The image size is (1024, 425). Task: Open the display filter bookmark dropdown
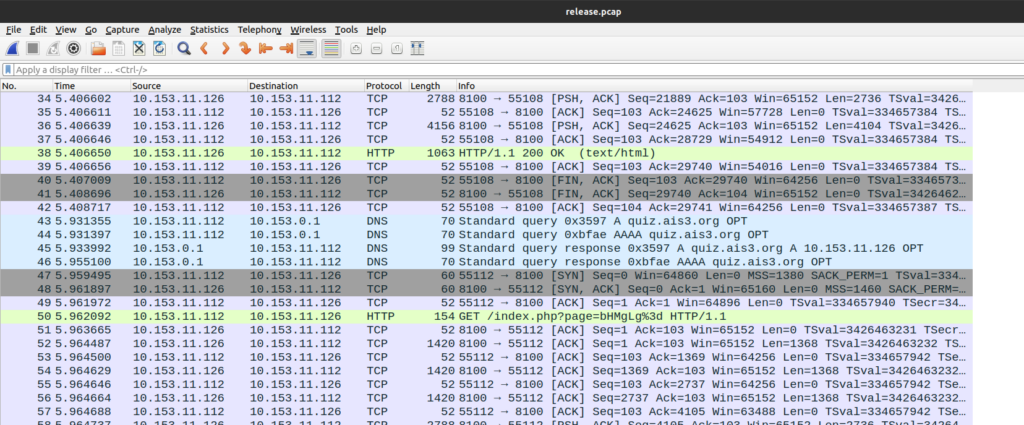pos(9,70)
